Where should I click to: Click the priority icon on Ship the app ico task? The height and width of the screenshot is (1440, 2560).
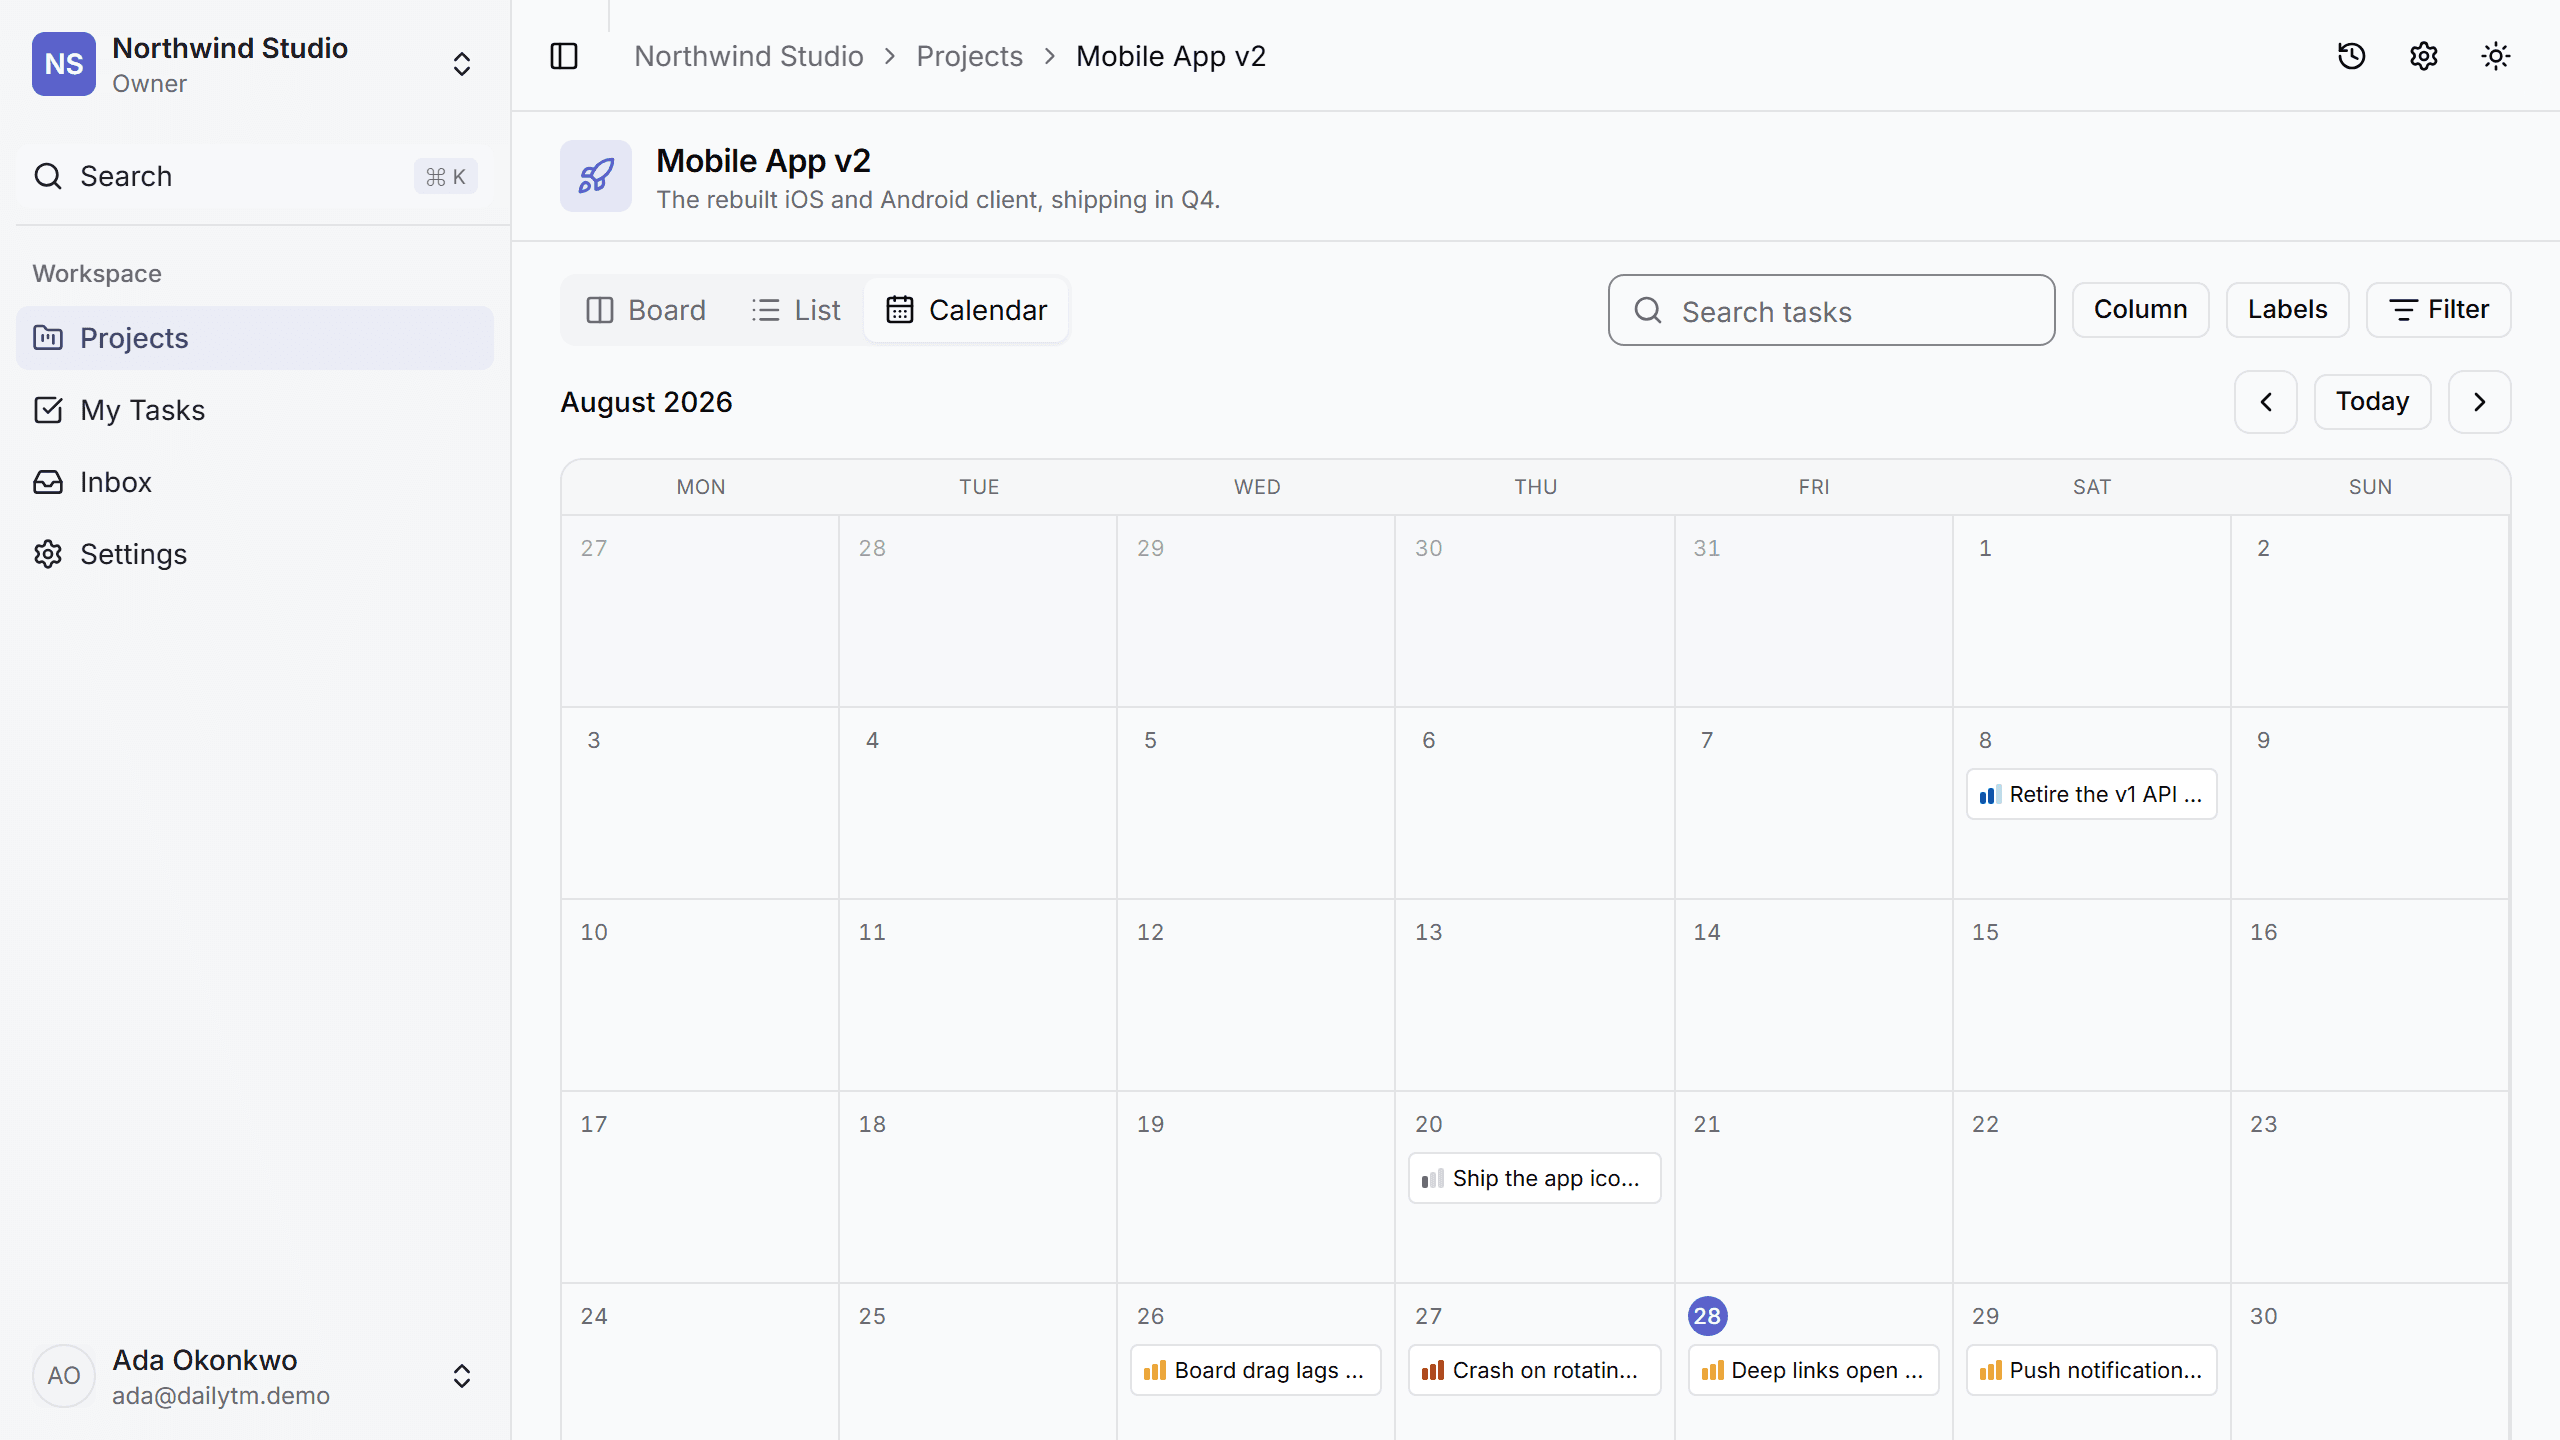click(x=1433, y=1179)
